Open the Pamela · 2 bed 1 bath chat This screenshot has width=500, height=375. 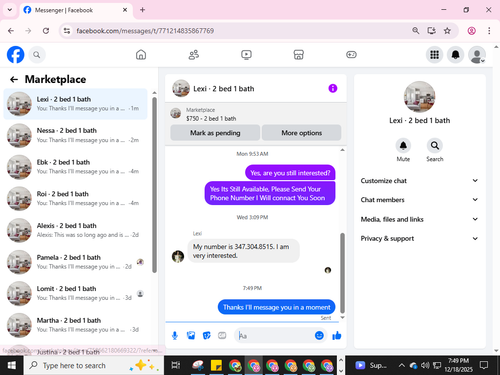[x=75, y=262]
